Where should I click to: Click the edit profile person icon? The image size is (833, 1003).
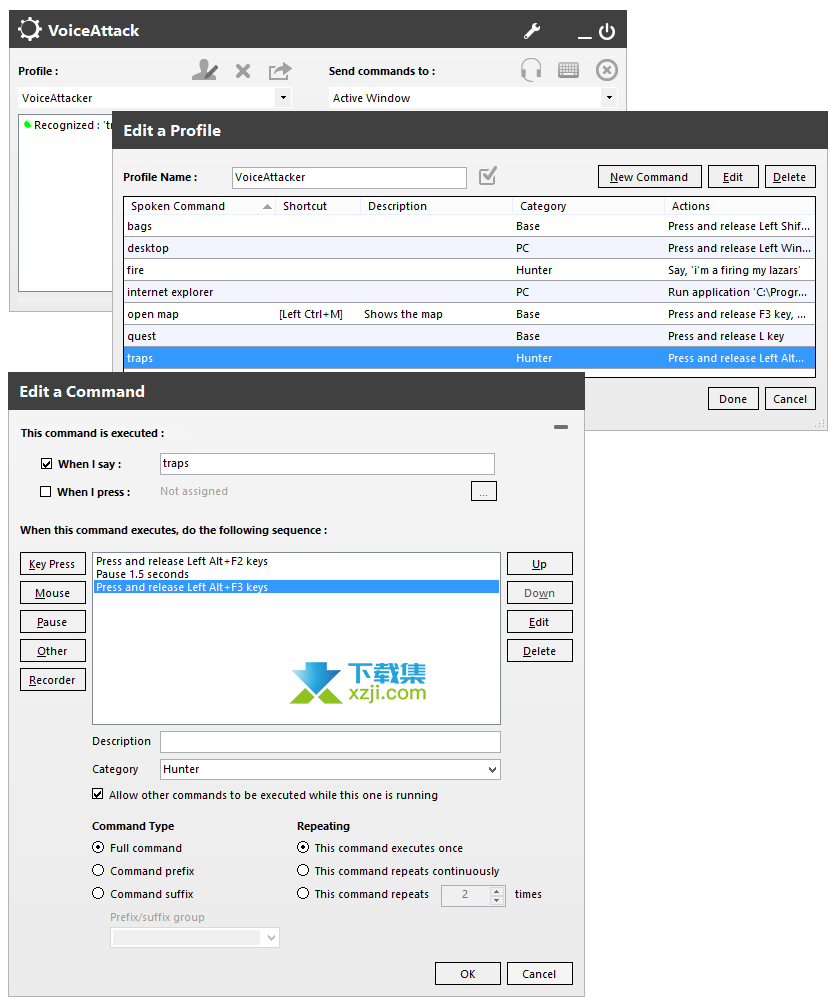coord(205,70)
